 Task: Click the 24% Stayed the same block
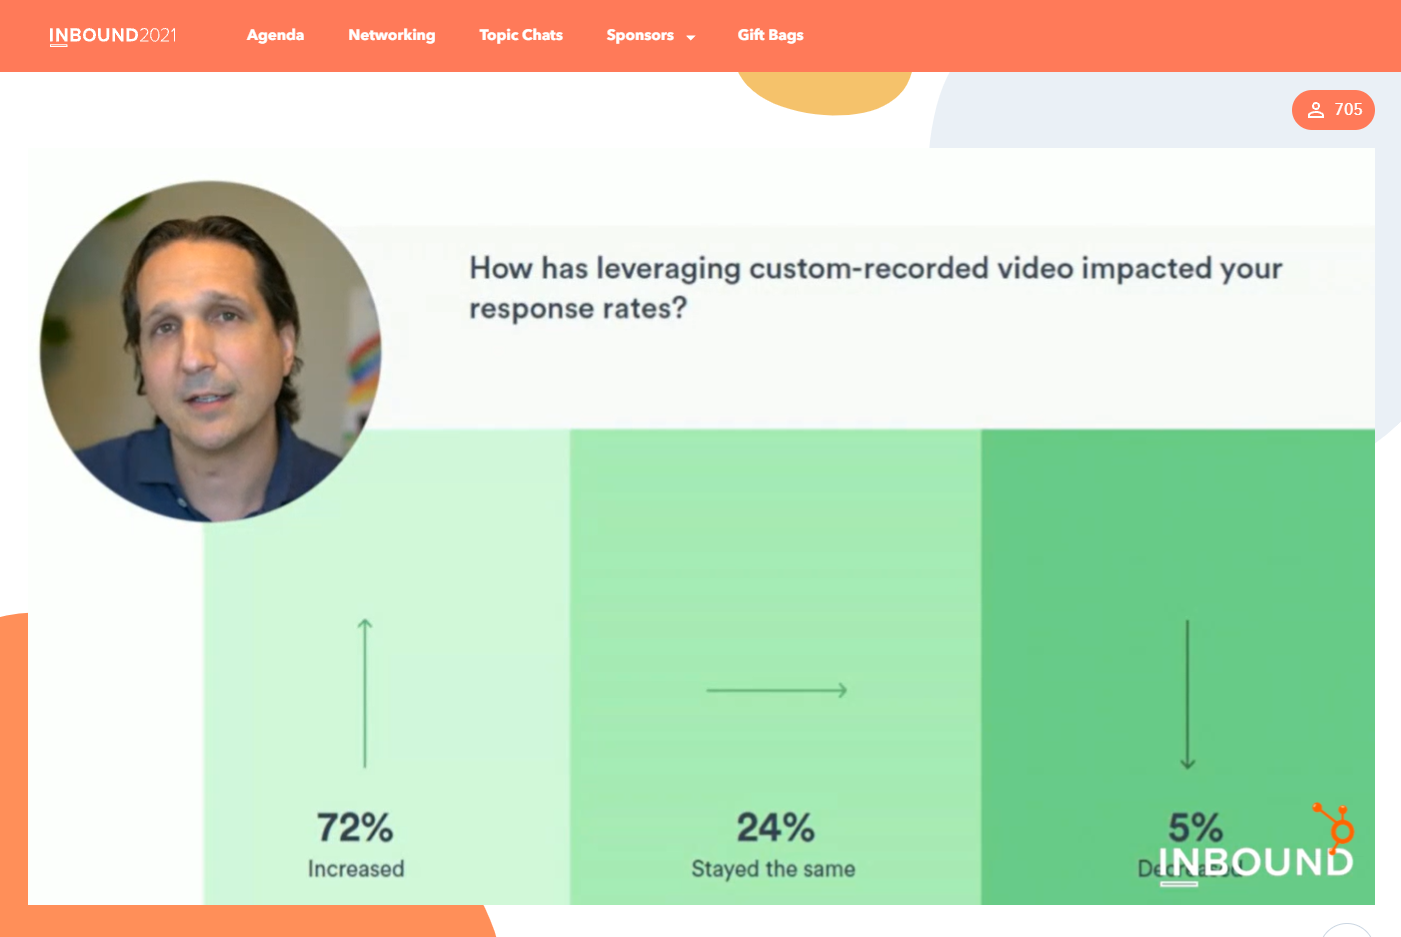coord(776,667)
